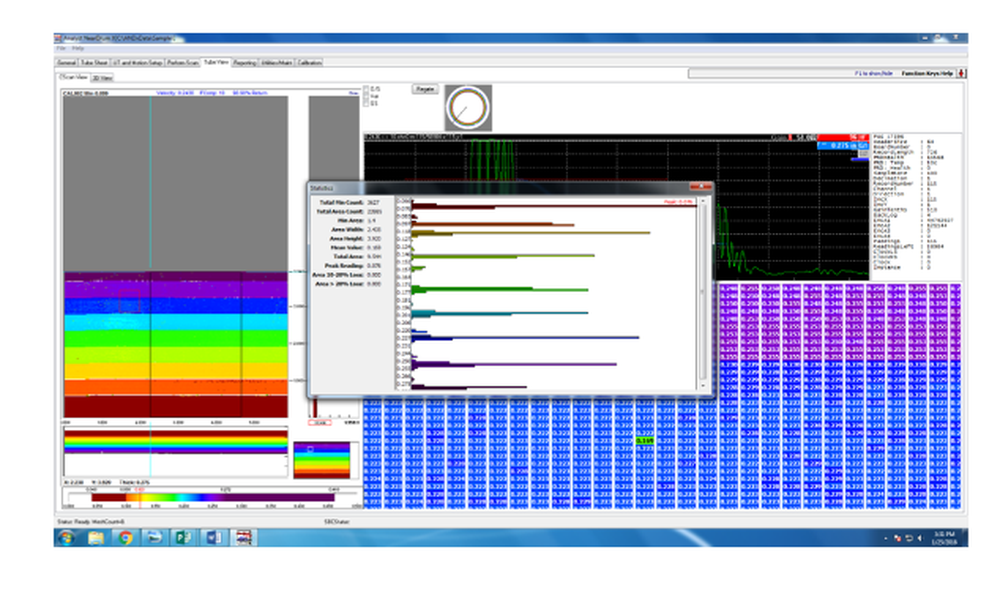Tick the lowest checkbox left of Regate
Screen dimensions: 1000x599
pos(366,103)
